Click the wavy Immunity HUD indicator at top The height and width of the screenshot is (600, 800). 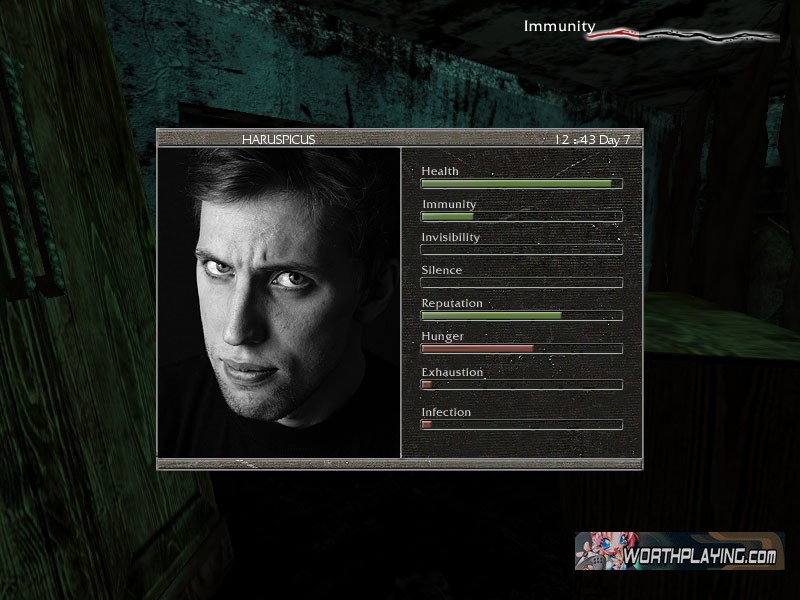(682, 35)
